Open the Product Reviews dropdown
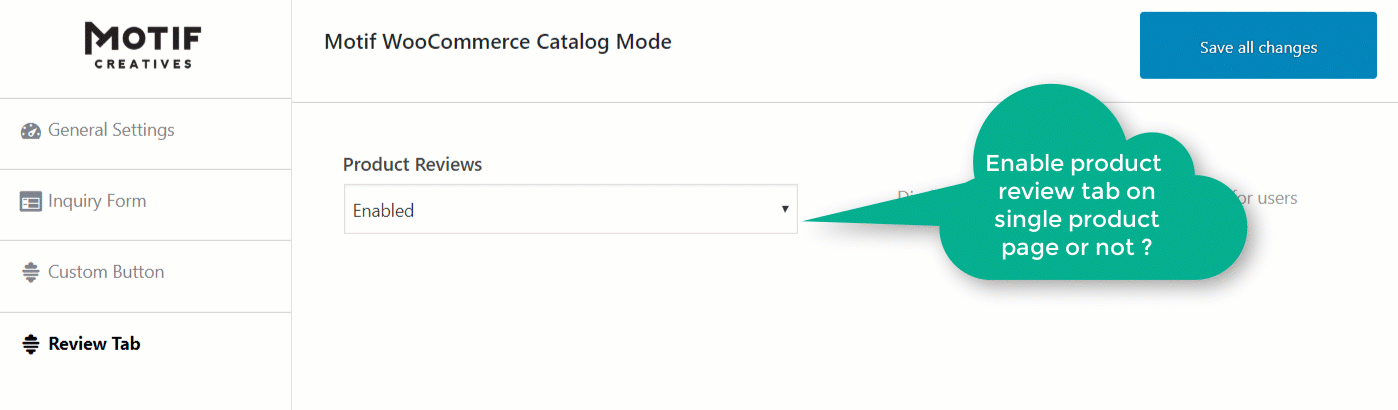The height and width of the screenshot is (410, 1398). tap(570, 210)
